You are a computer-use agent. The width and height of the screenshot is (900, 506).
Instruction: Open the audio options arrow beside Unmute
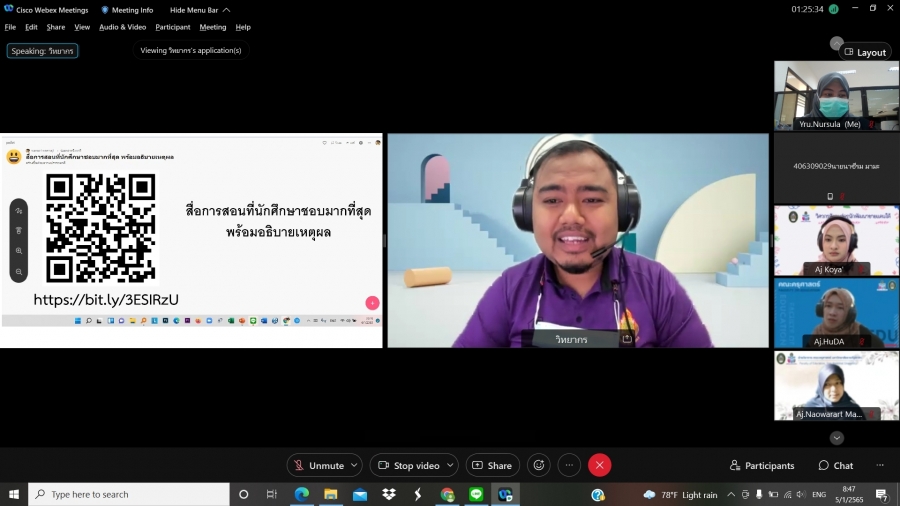pyautogui.click(x=354, y=465)
